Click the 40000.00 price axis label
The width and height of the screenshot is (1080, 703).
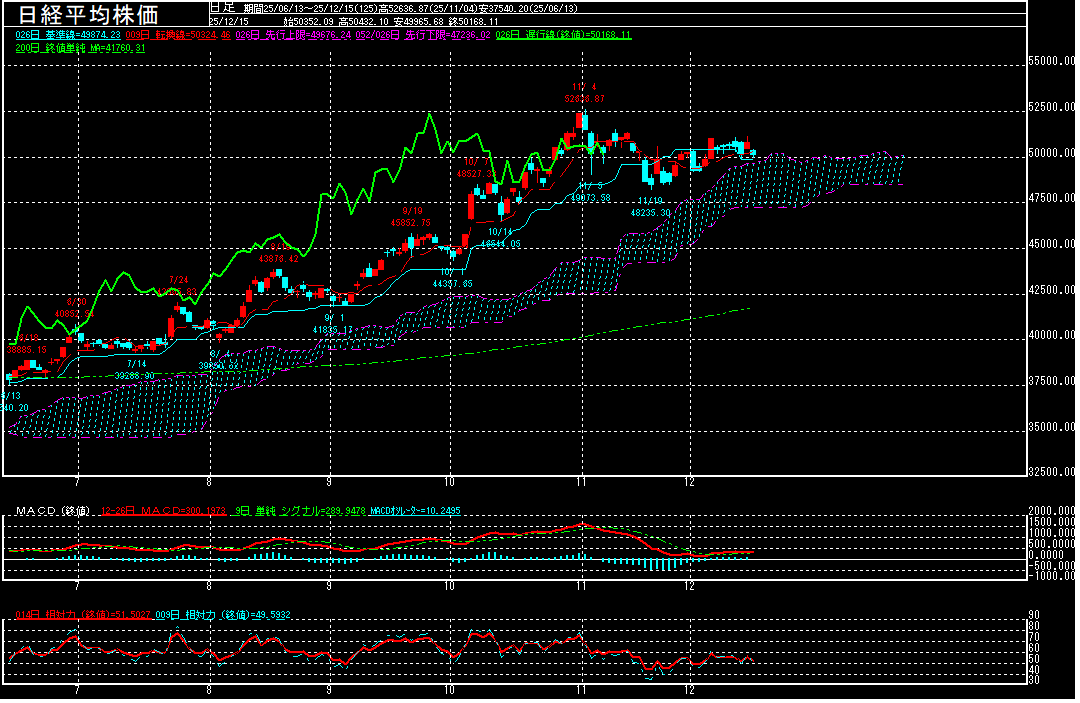pos(1052,336)
